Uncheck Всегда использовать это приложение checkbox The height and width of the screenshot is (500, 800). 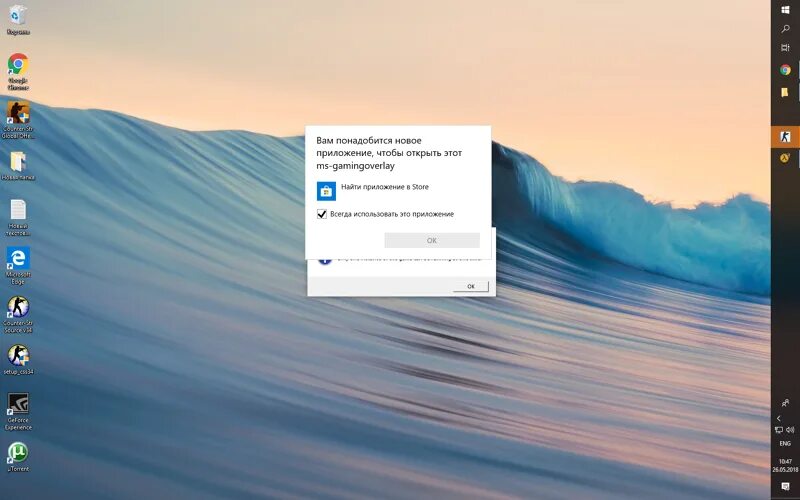coord(322,214)
